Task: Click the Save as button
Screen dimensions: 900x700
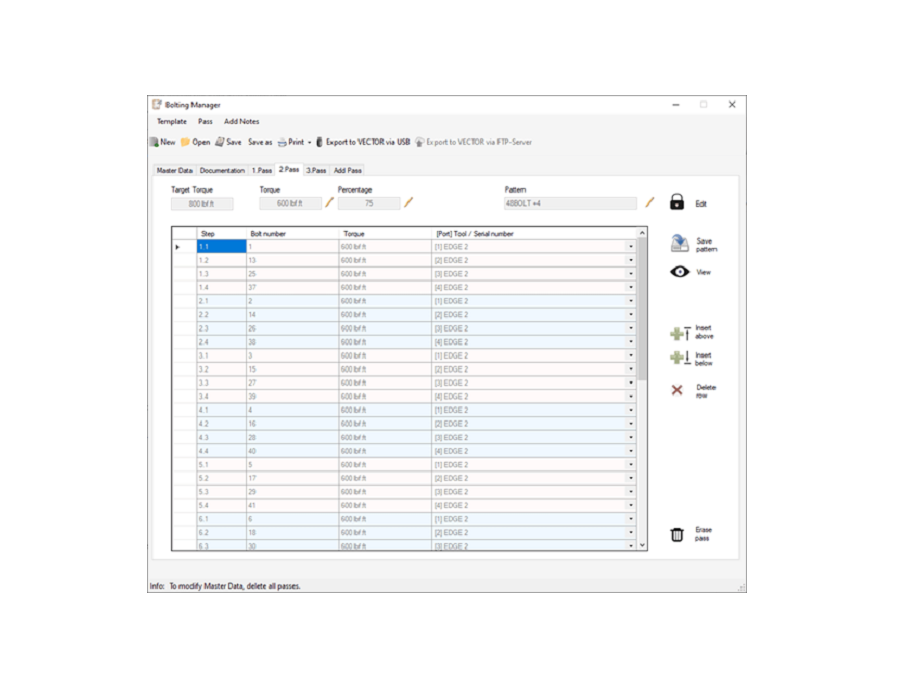Action: click(260, 142)
